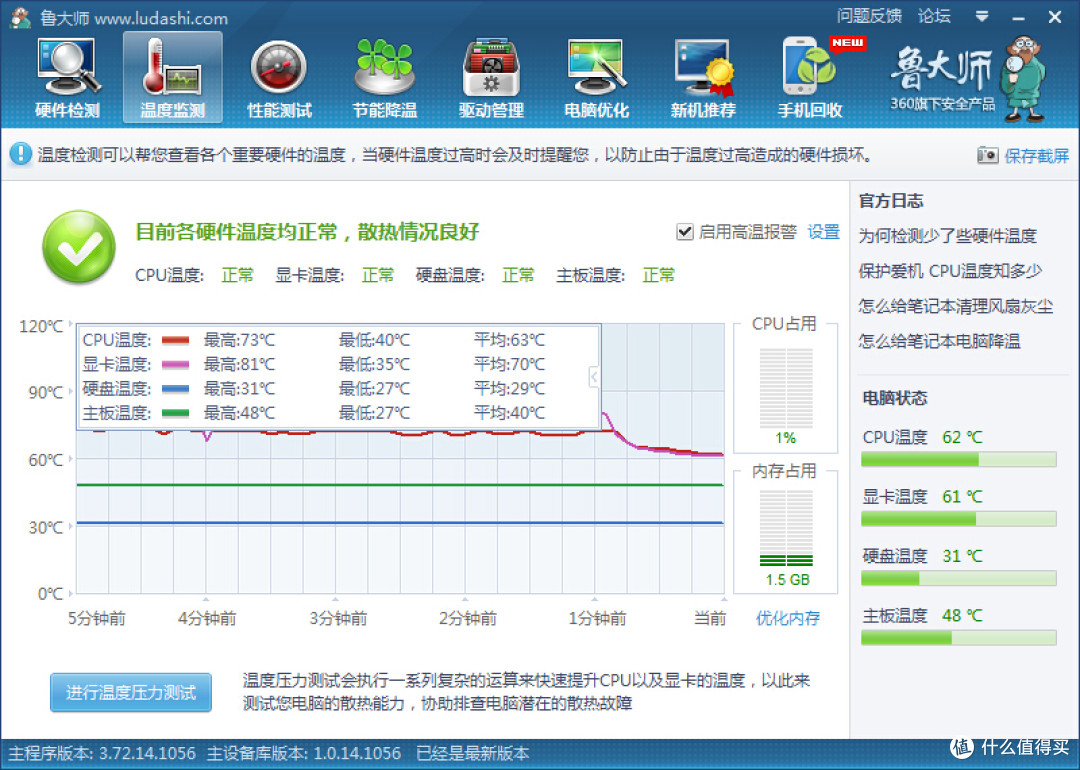
Task: Click 问题反馈 feedback link
Action: [869, 17]
